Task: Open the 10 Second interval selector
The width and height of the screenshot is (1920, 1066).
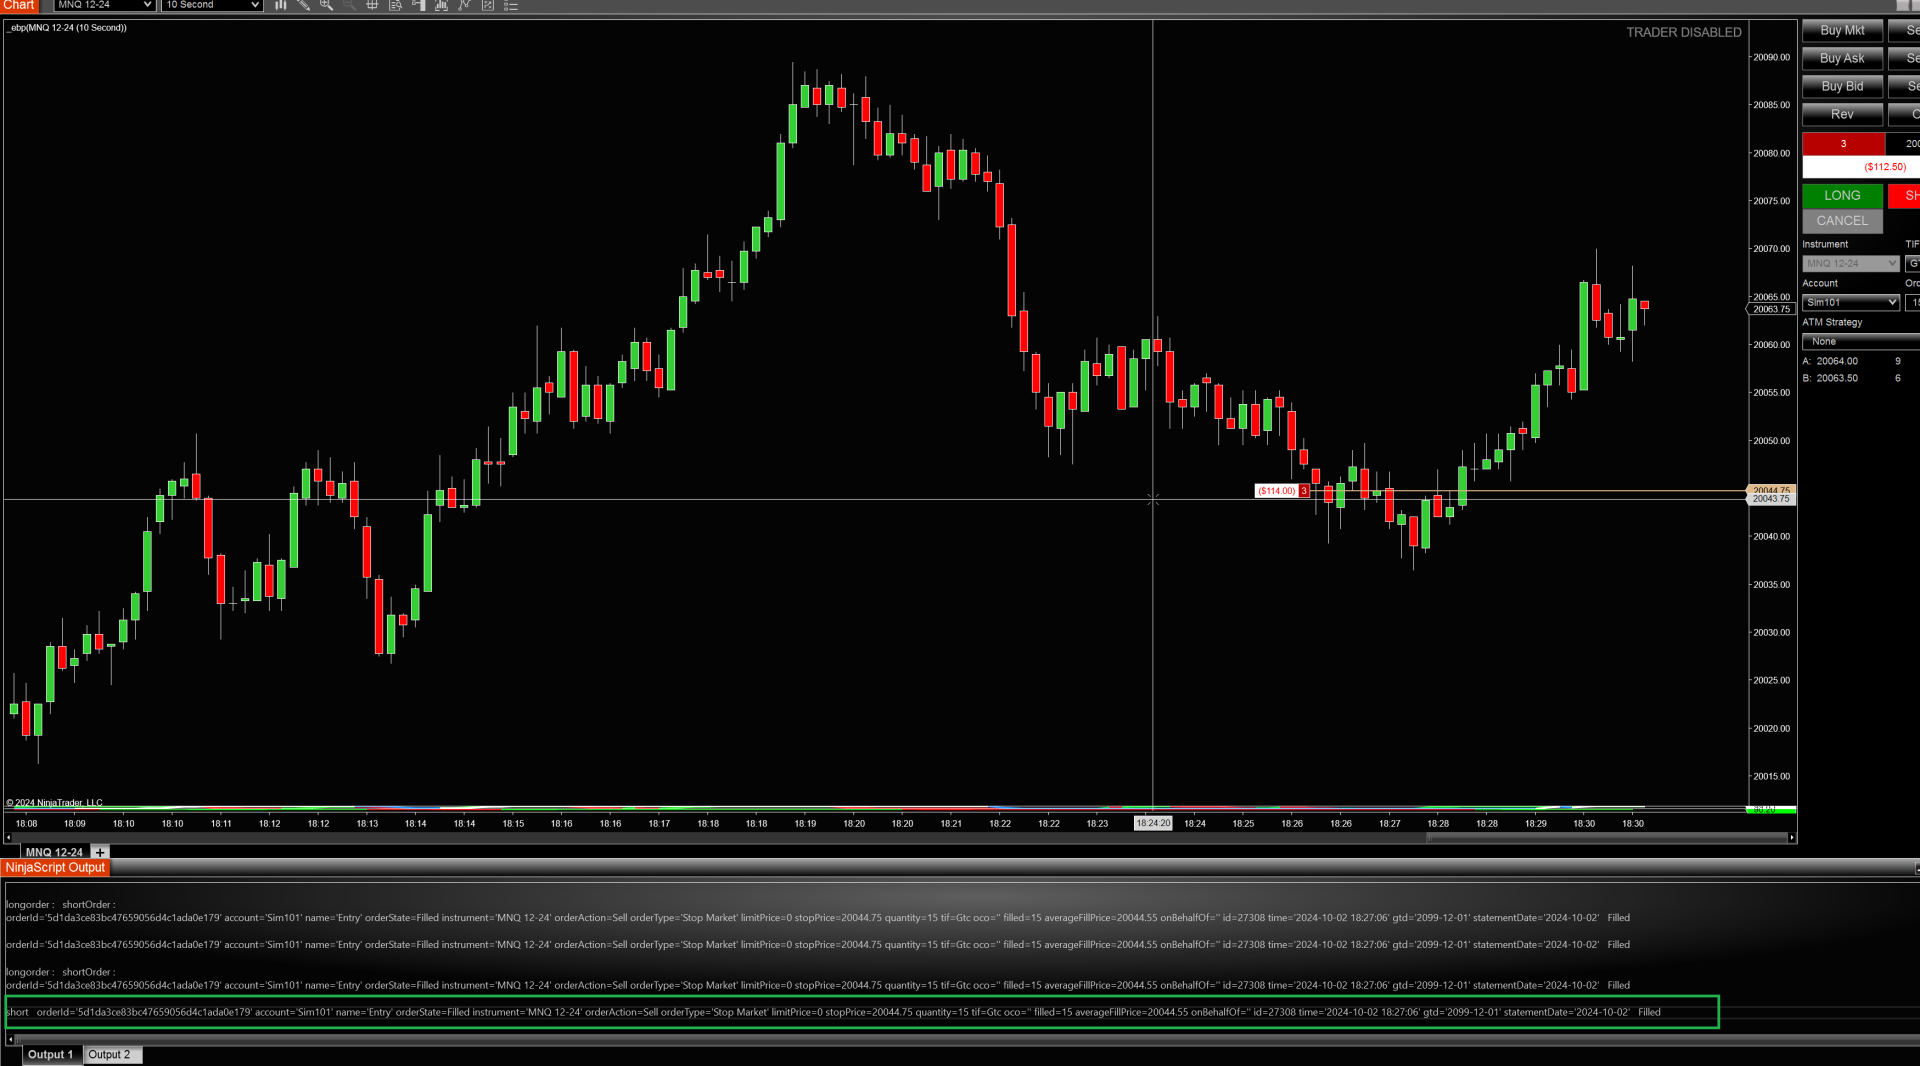Action: point(212,5)
